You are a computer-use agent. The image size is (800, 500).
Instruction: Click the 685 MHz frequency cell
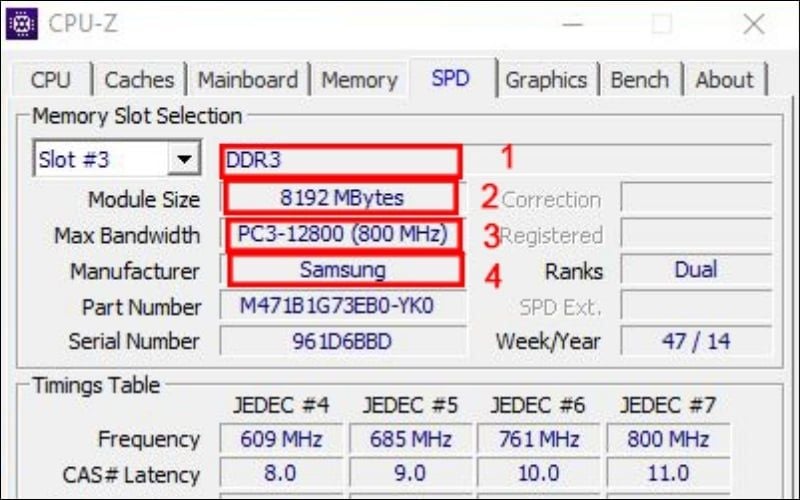pos(411,439)
